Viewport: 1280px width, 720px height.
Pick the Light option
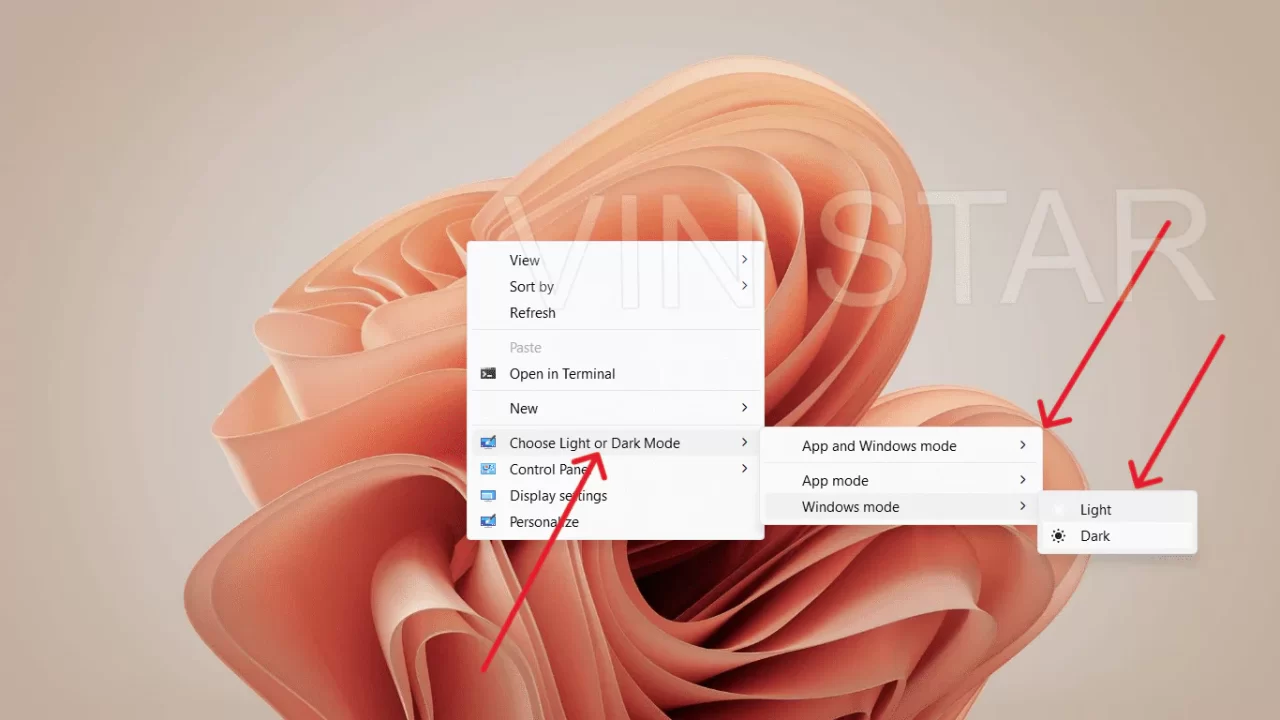coord(1117,510)
